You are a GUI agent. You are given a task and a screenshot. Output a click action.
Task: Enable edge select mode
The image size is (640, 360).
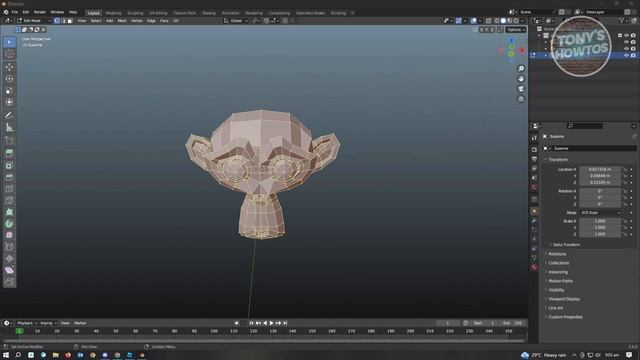[x=63, y=20]
